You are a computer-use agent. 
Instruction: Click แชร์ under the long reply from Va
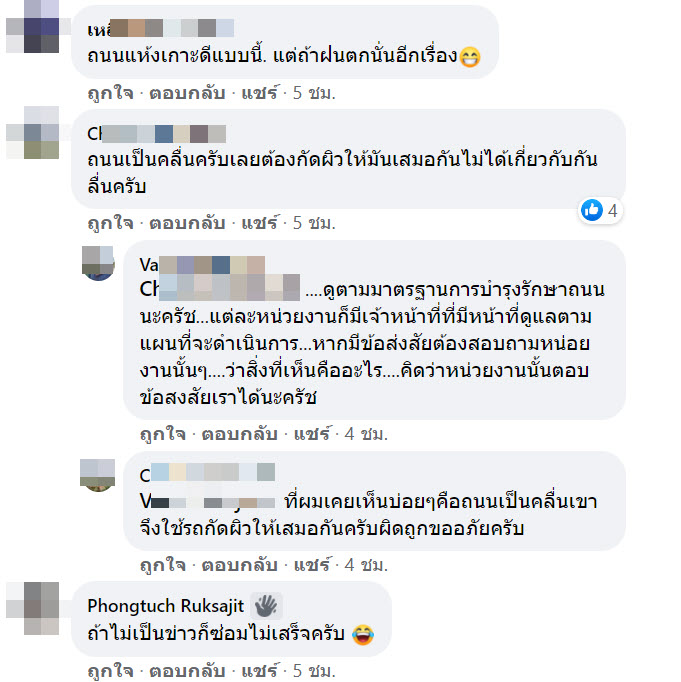(x=312, y=434)
